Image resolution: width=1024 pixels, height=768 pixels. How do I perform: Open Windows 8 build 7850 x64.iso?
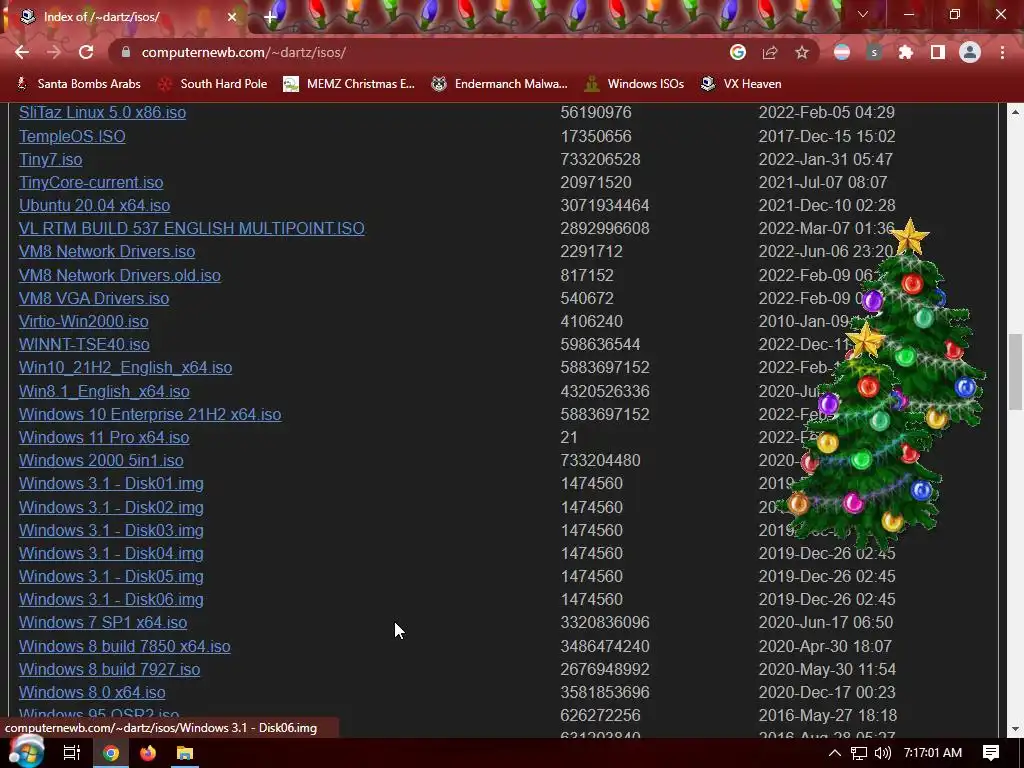point(125,646)
